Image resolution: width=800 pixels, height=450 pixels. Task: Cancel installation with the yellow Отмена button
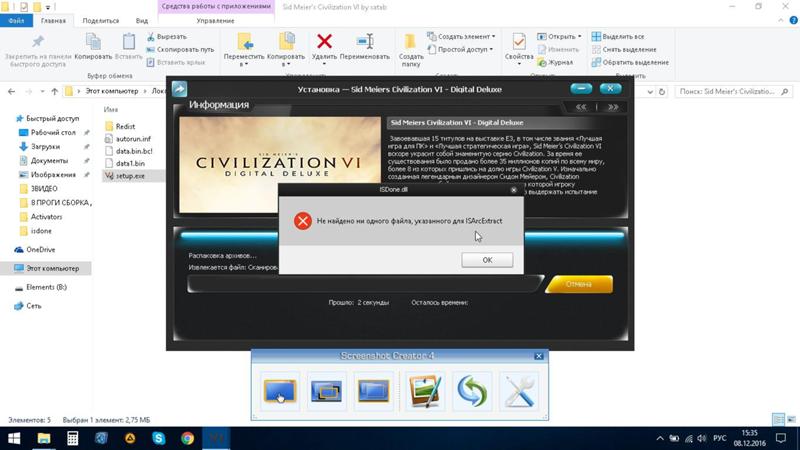(x=579, y=284)
